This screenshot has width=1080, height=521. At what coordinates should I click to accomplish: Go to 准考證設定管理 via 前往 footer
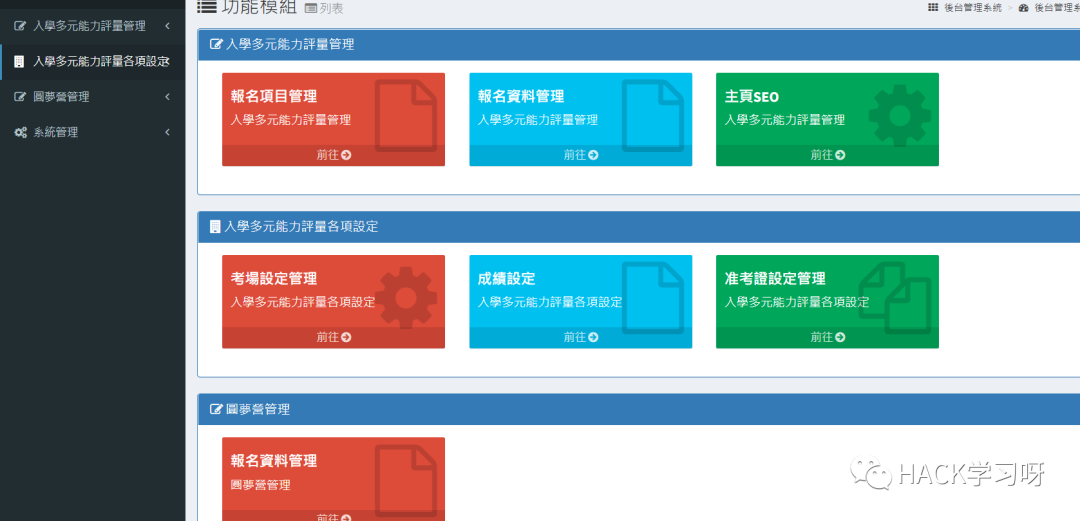coord(827,338)
